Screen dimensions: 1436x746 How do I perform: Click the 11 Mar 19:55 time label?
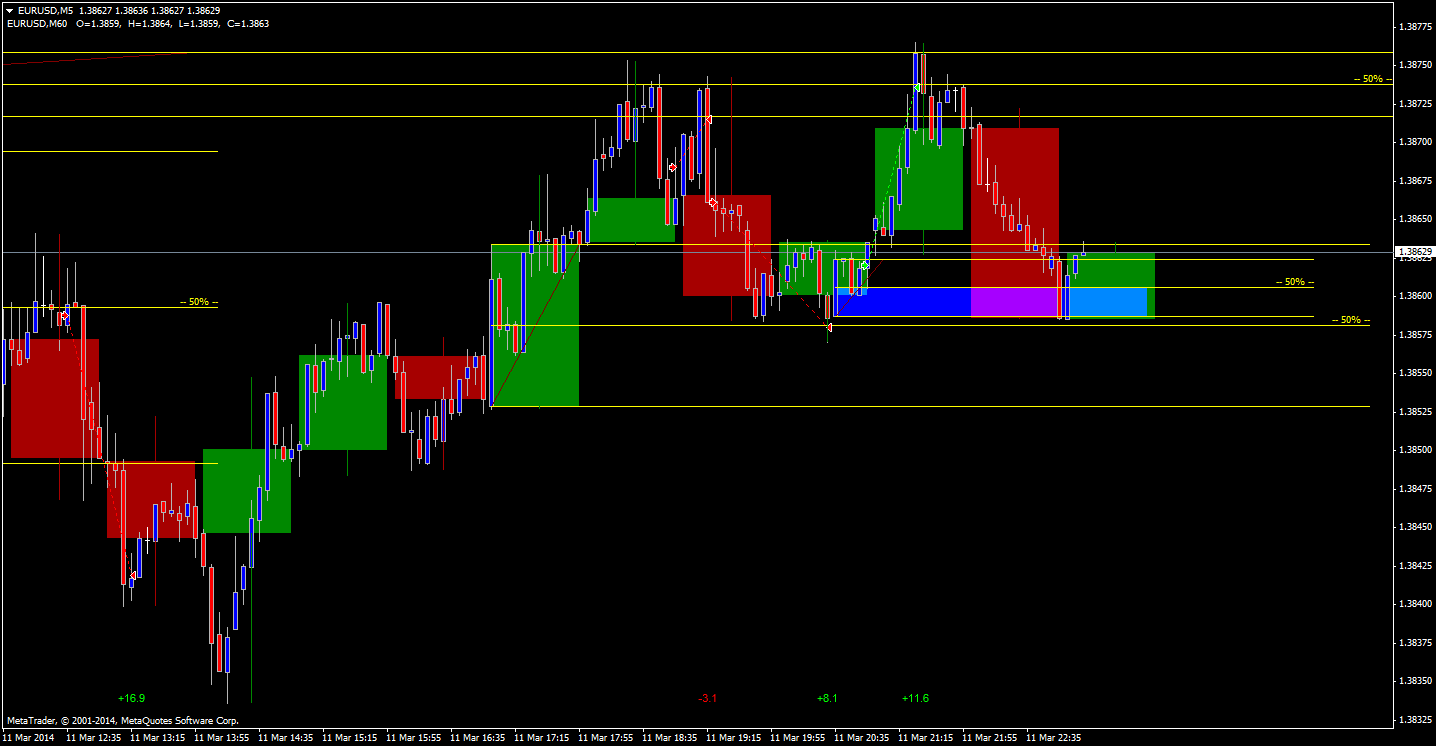797,738
